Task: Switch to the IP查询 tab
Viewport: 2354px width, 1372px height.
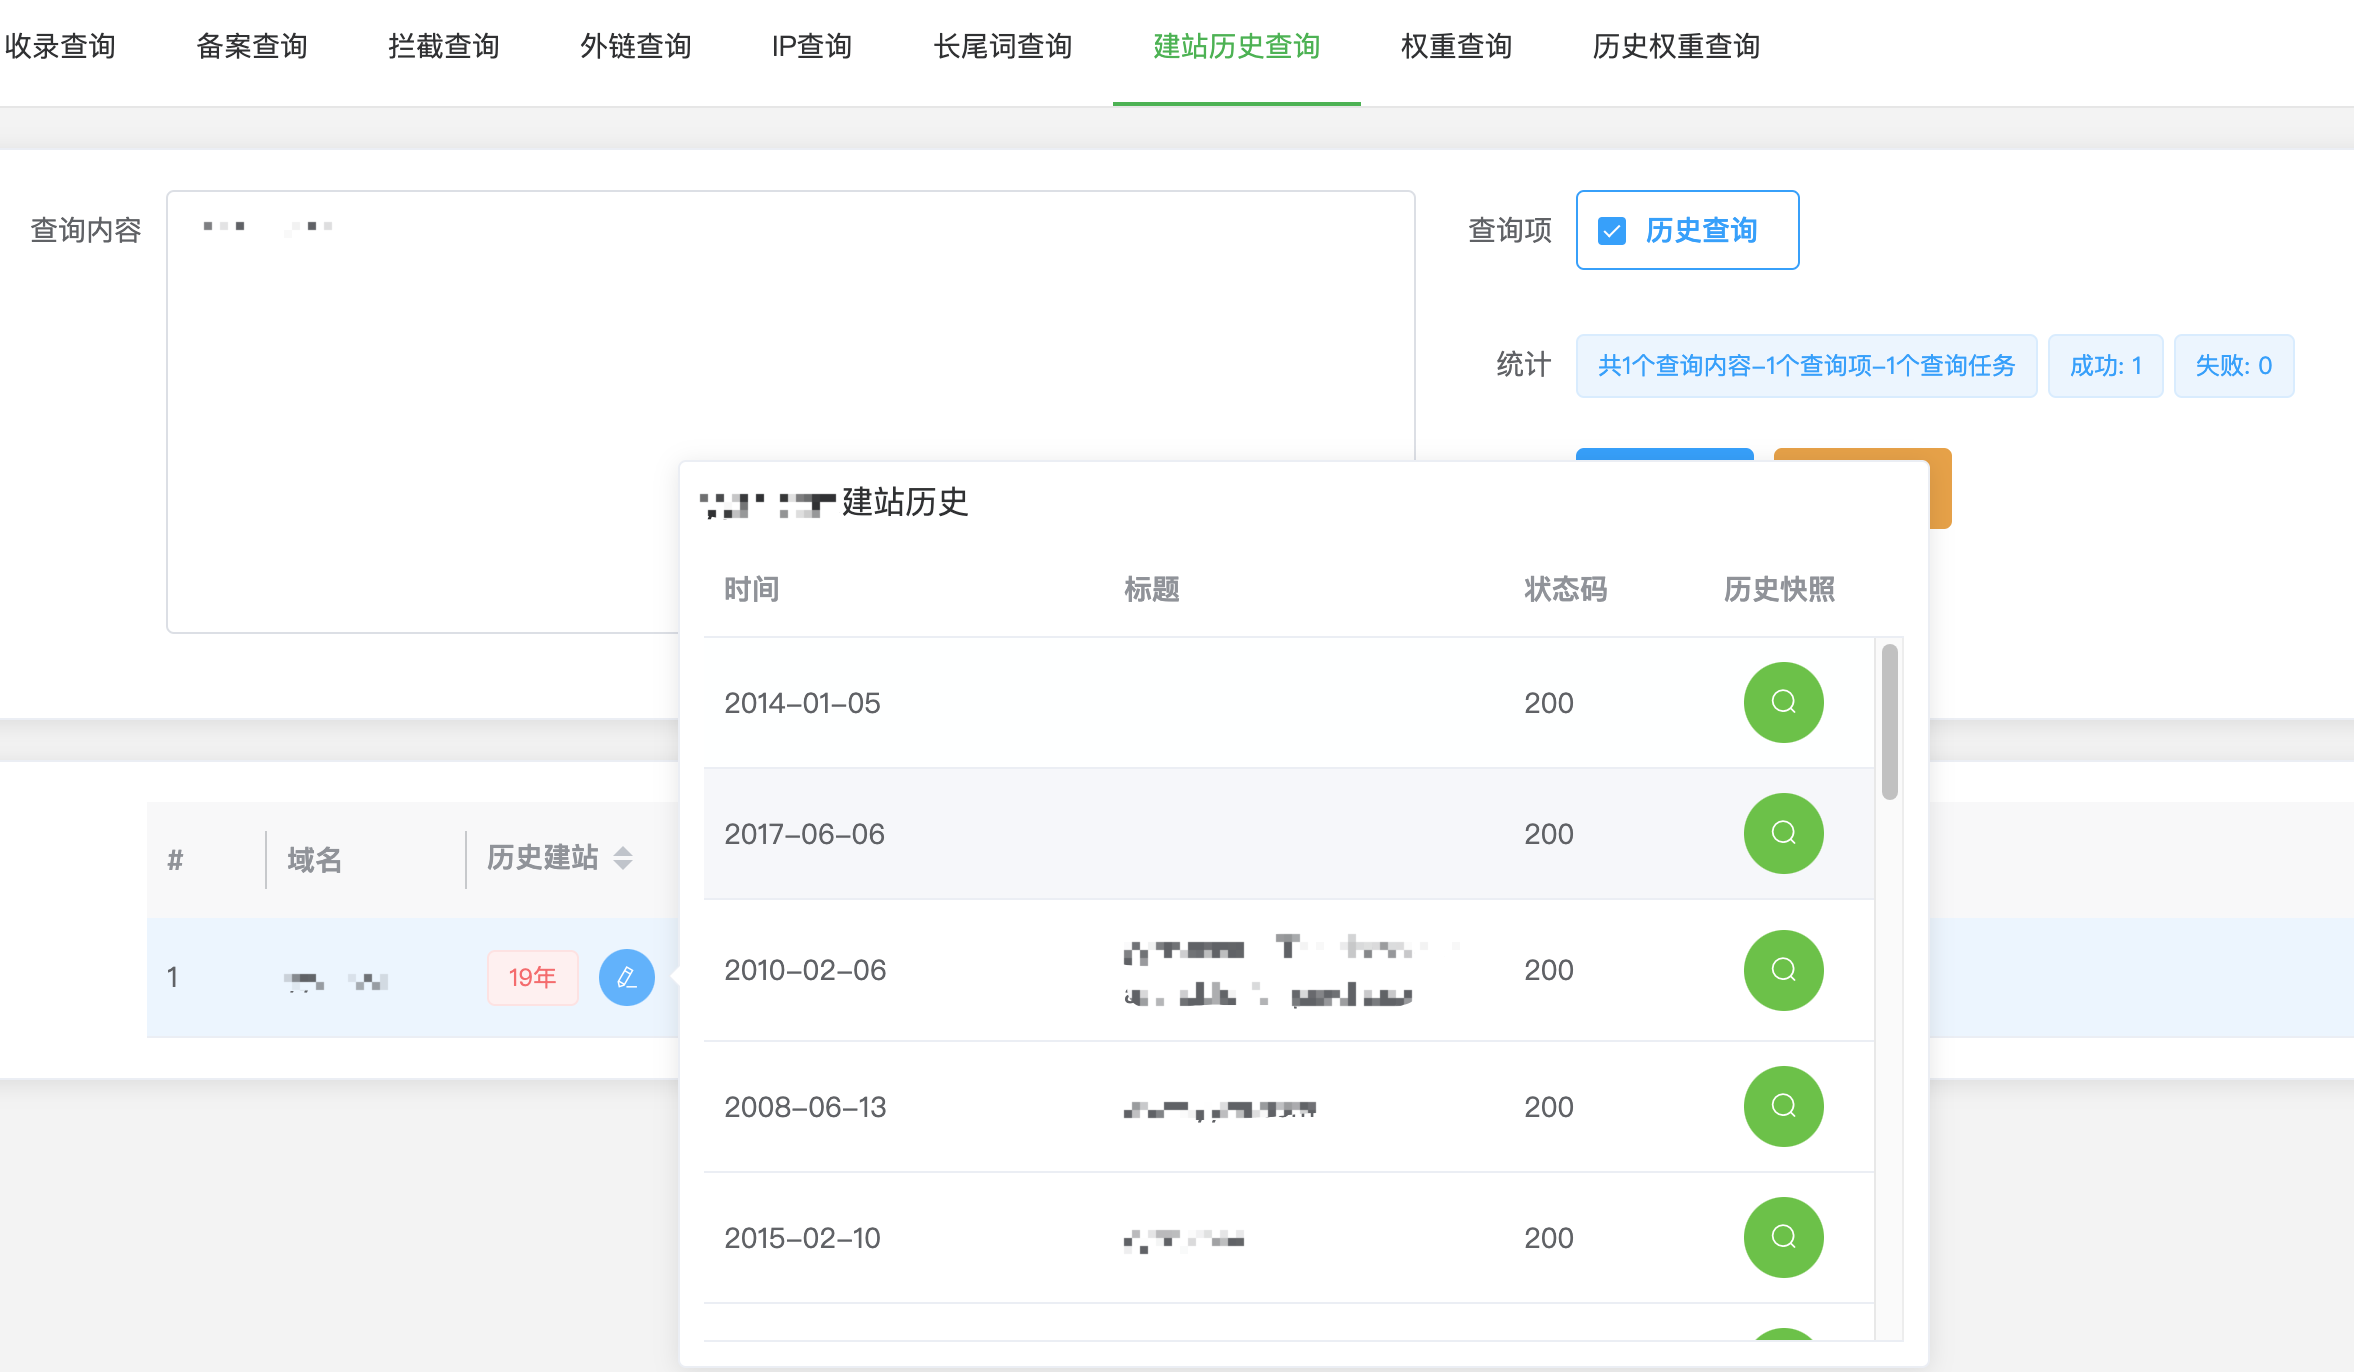Action: [x=812, y=46]
